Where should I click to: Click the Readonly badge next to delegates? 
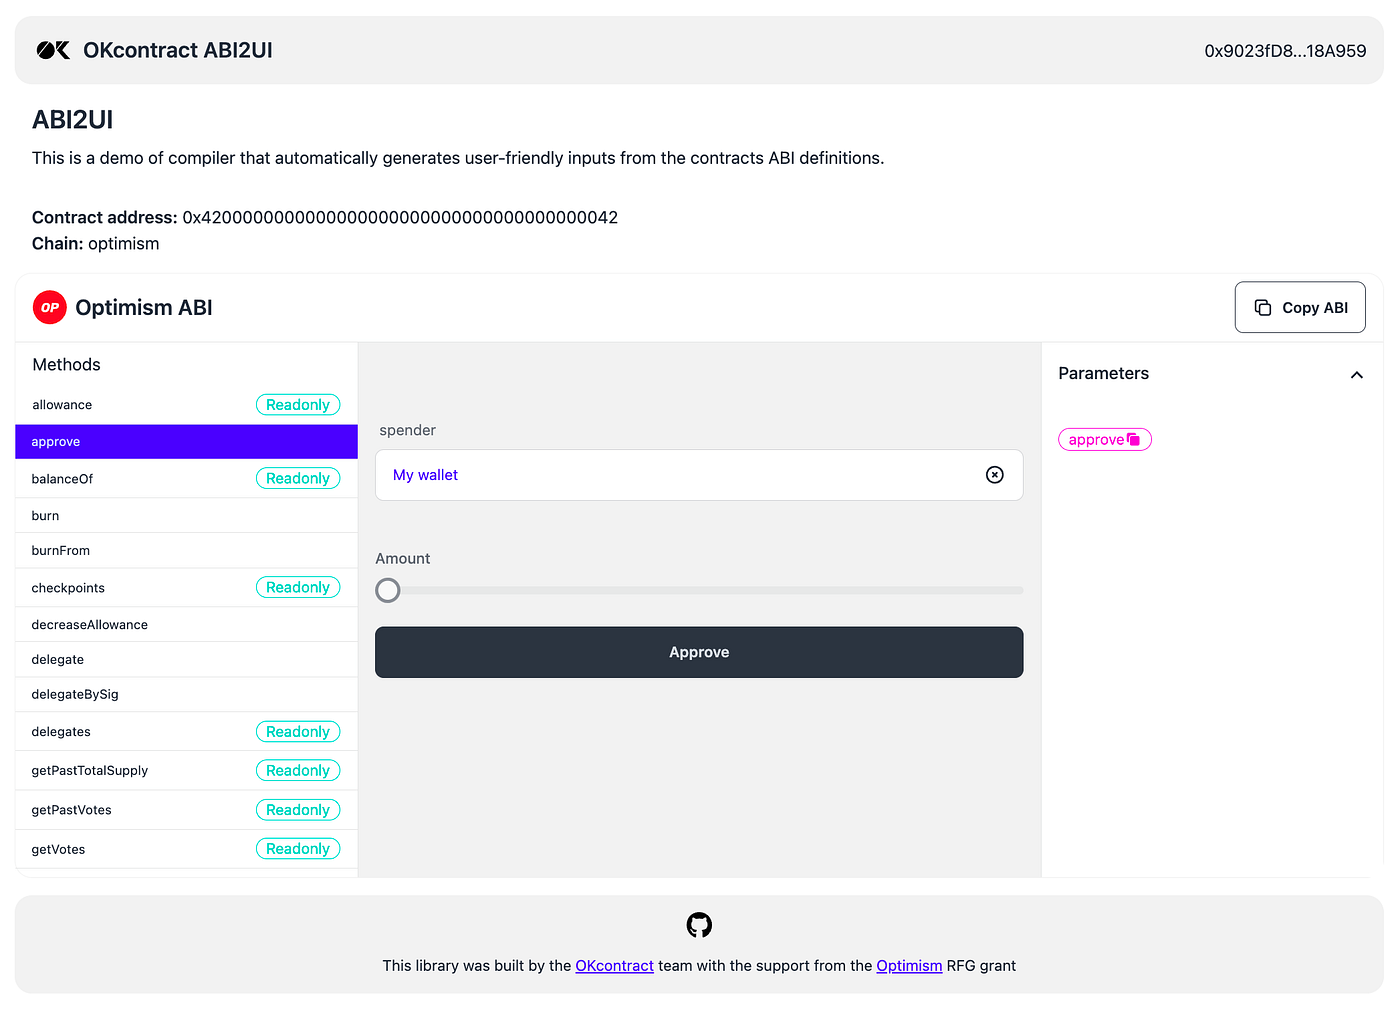pos(298,732)
